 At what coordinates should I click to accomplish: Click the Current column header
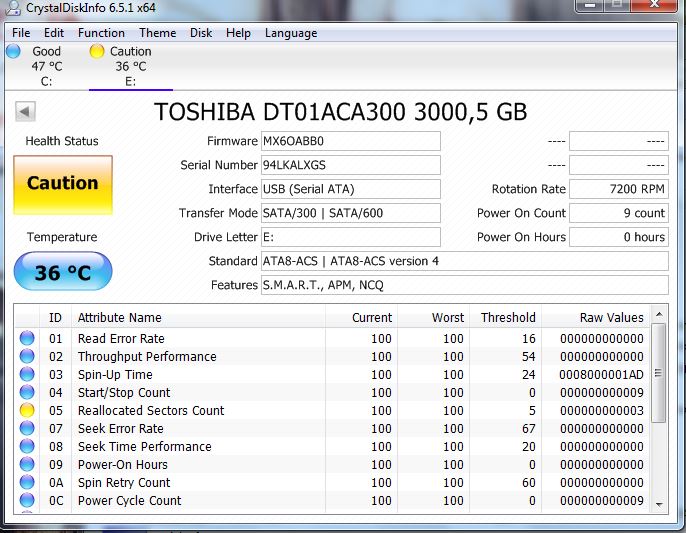[x=361, y=317]
